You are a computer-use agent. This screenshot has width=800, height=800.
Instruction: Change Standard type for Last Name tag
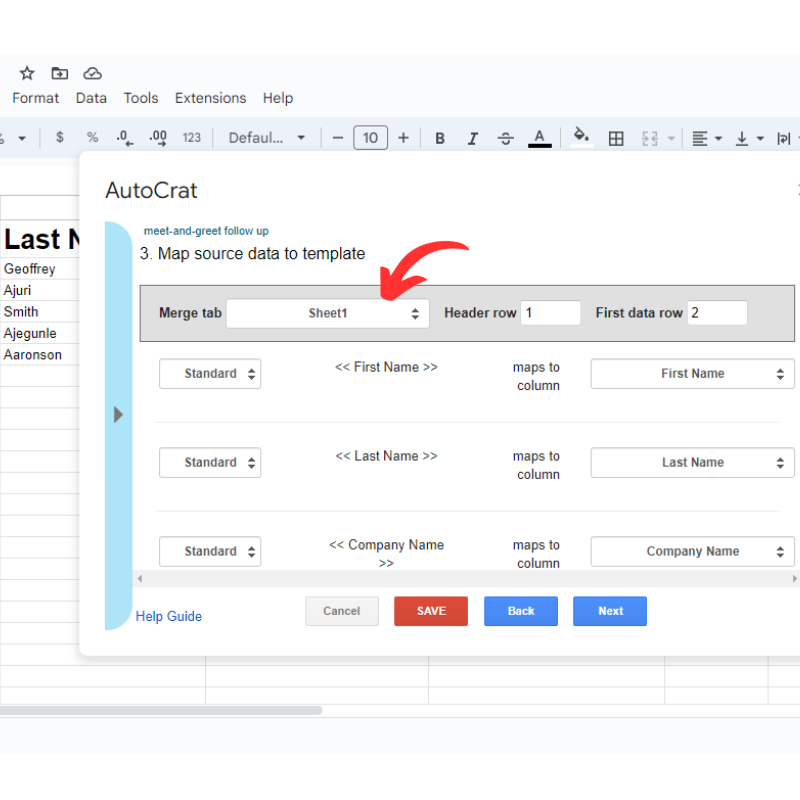point(210,462)
